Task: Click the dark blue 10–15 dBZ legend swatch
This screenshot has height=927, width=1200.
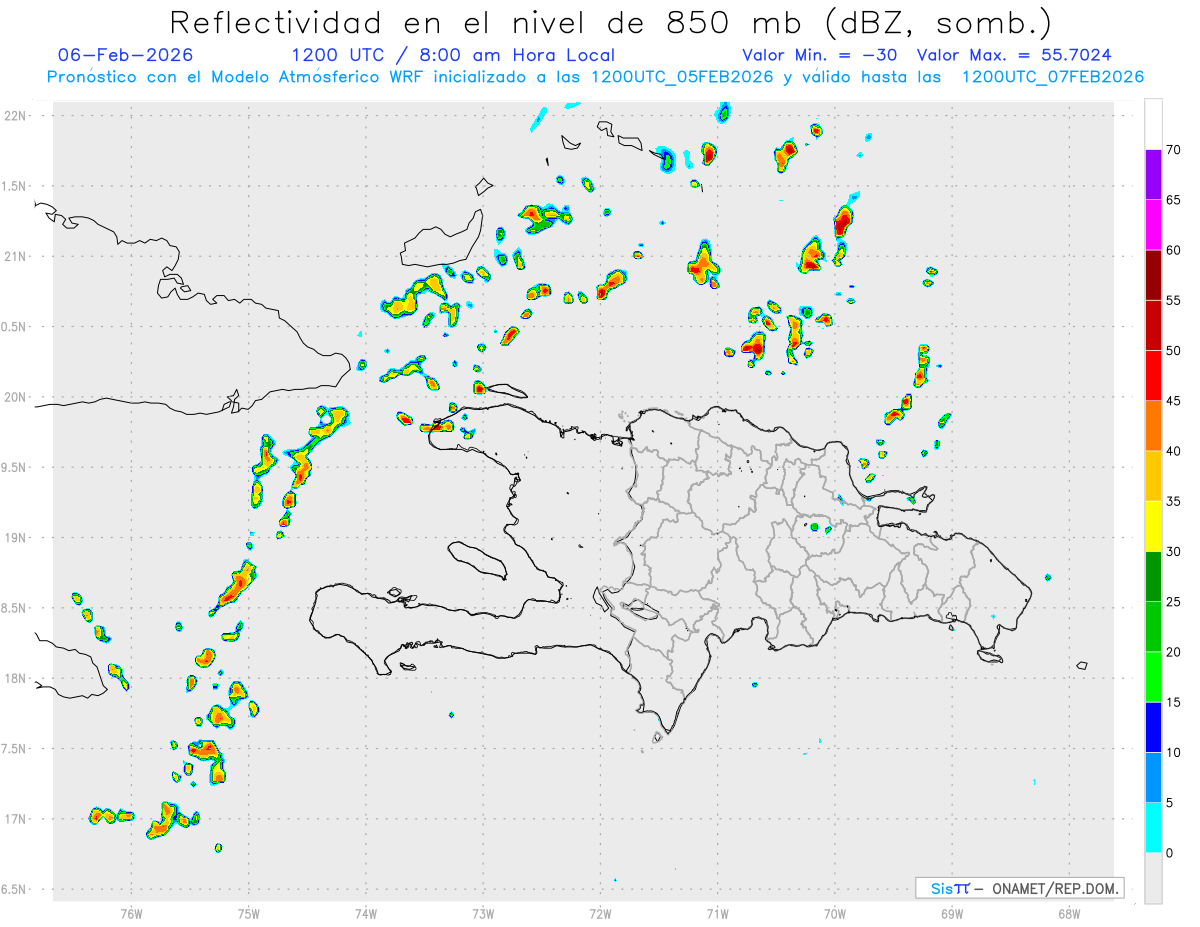Action: coord(1153,727)
